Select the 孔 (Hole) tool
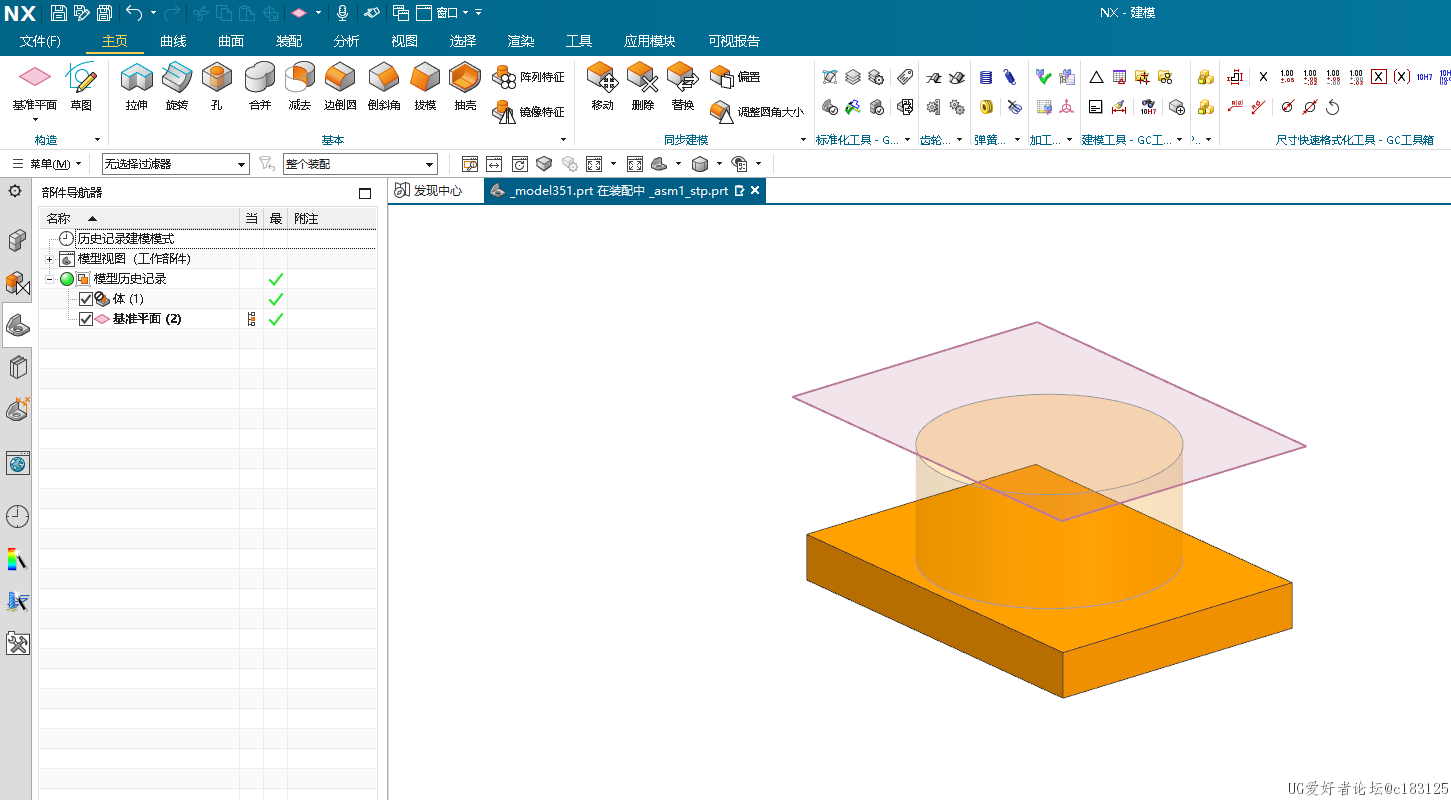Image resolution: width=1451 pixels, height=800 pixels. (x=217, y=86)
